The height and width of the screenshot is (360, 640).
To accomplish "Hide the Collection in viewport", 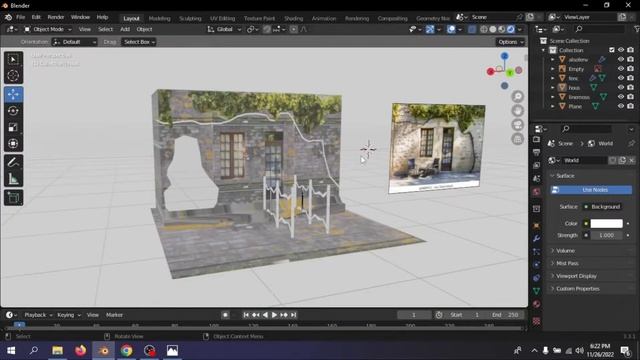I will pyautogui.click(x=621, y=50).
